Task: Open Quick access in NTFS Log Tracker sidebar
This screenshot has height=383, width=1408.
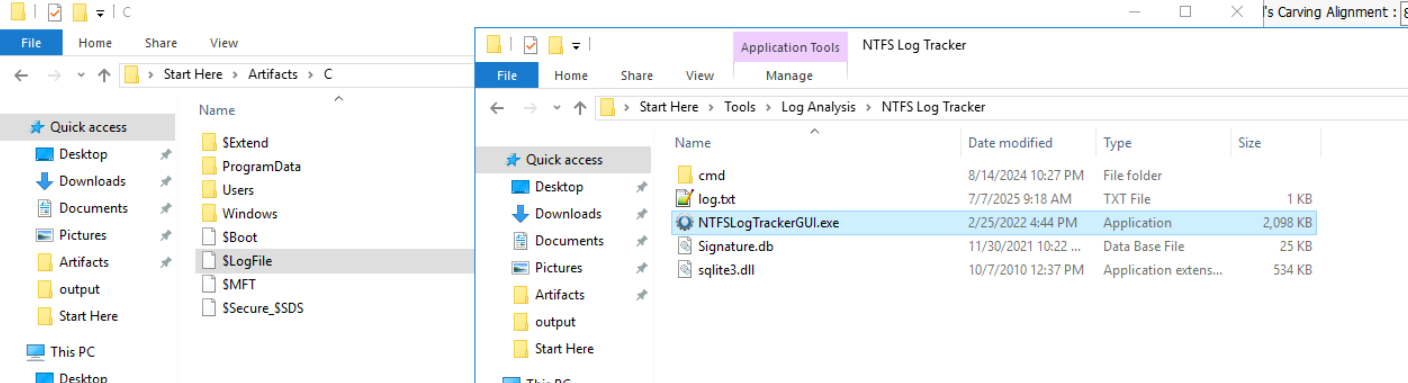Action: [564, 160]
